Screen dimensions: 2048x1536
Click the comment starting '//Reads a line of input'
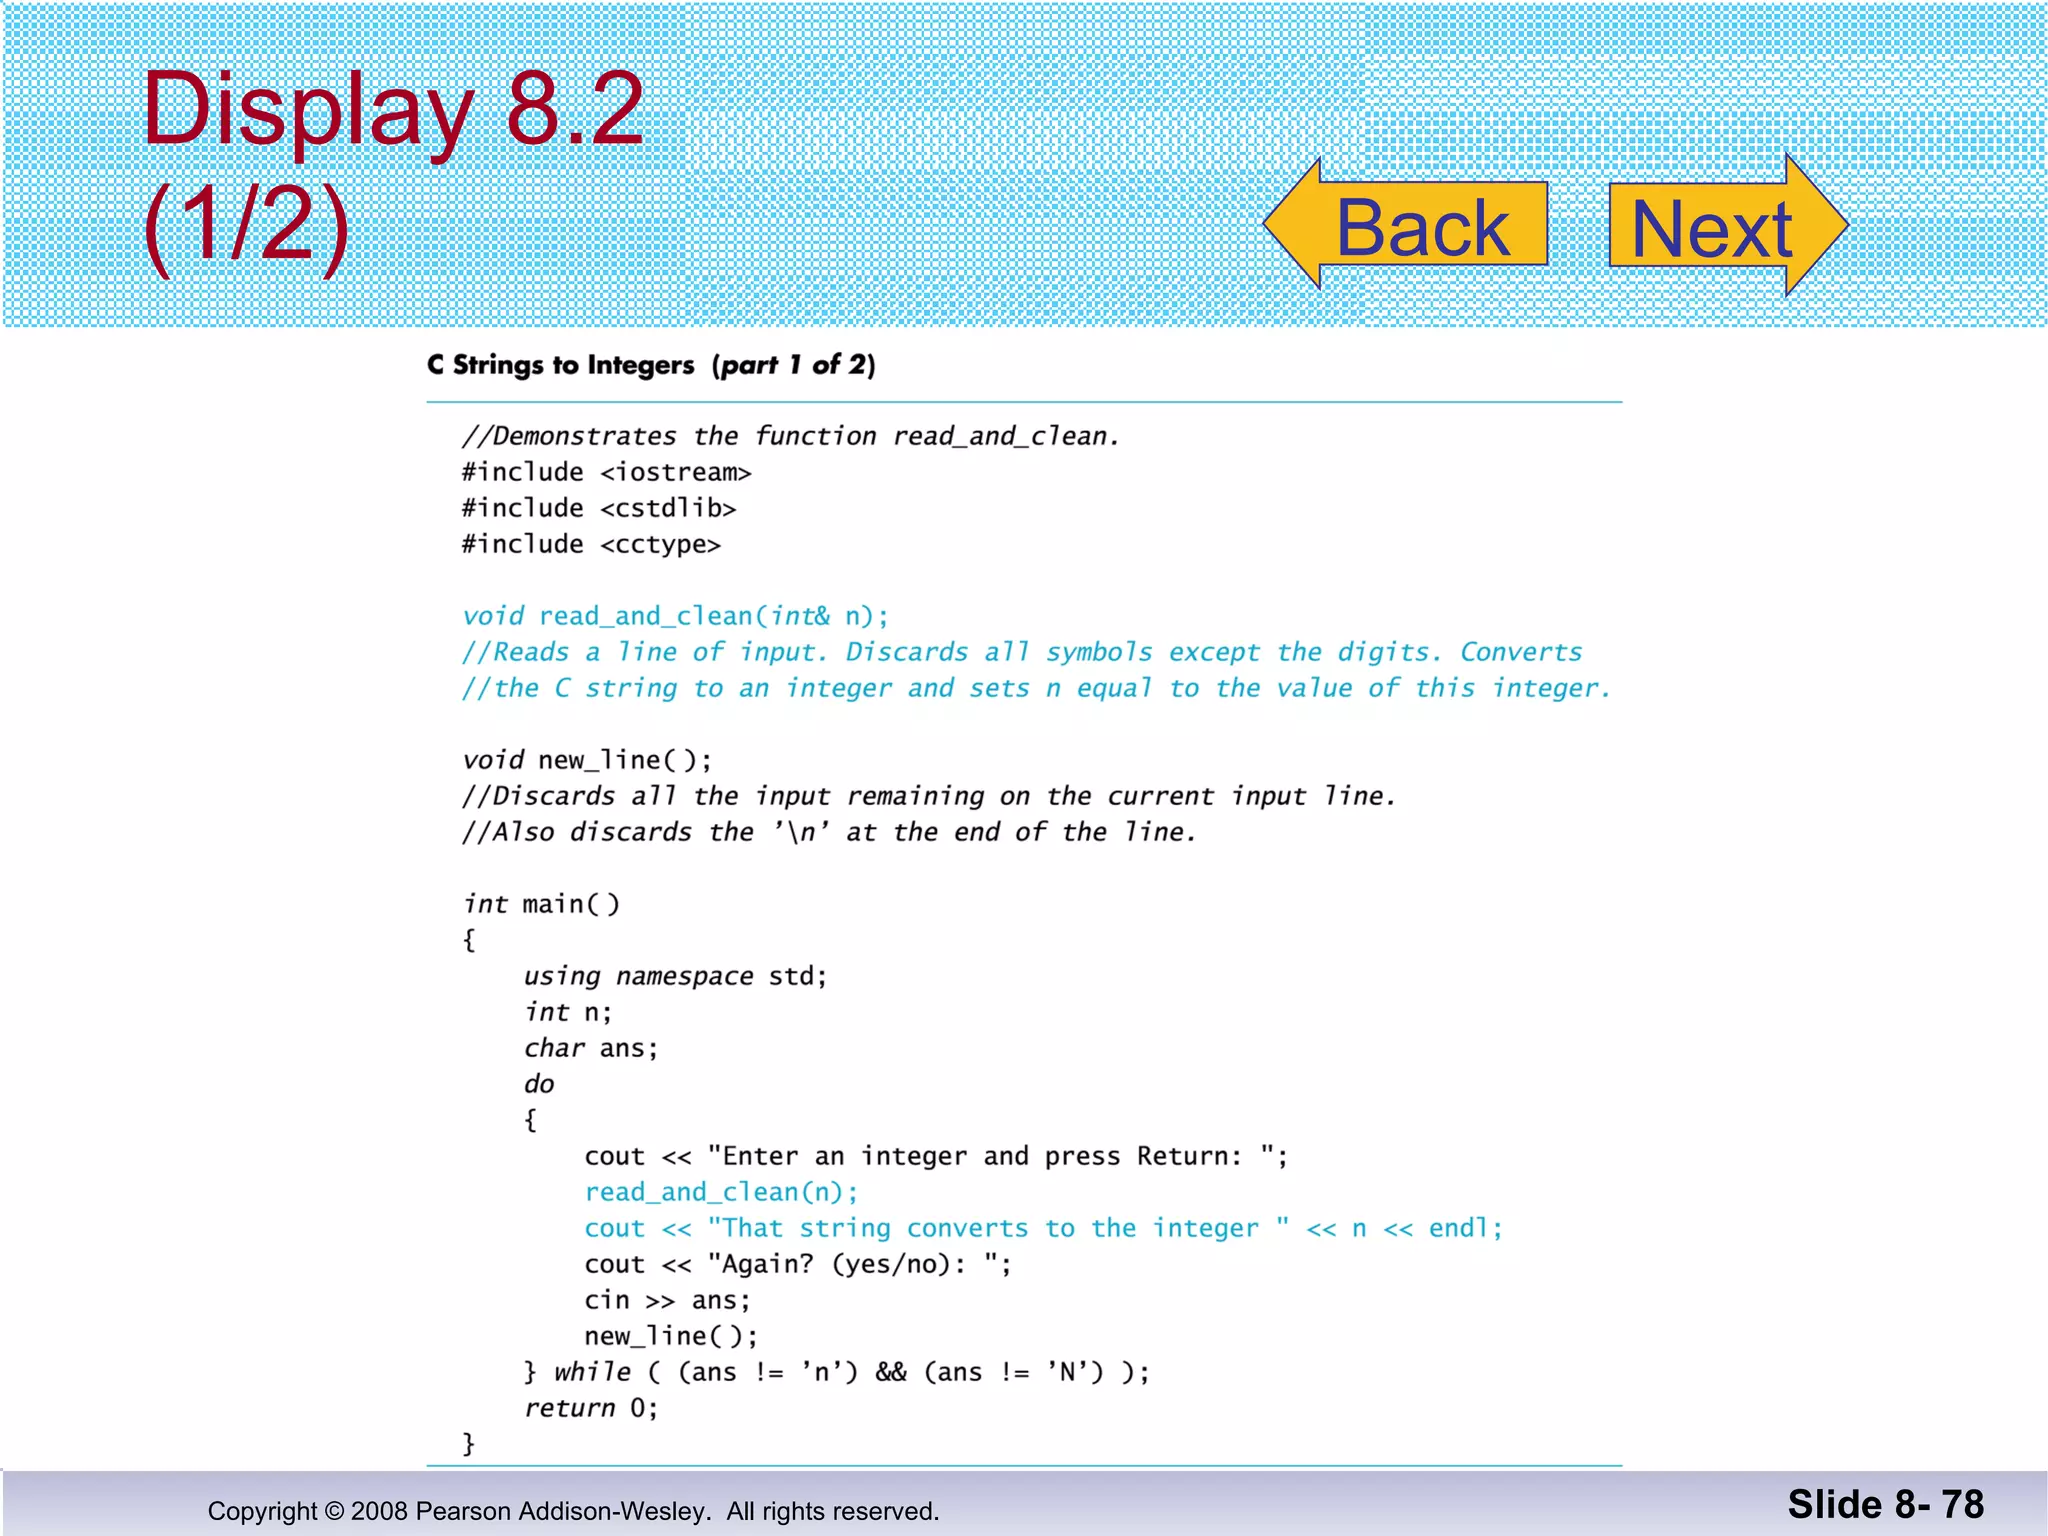1022,652
